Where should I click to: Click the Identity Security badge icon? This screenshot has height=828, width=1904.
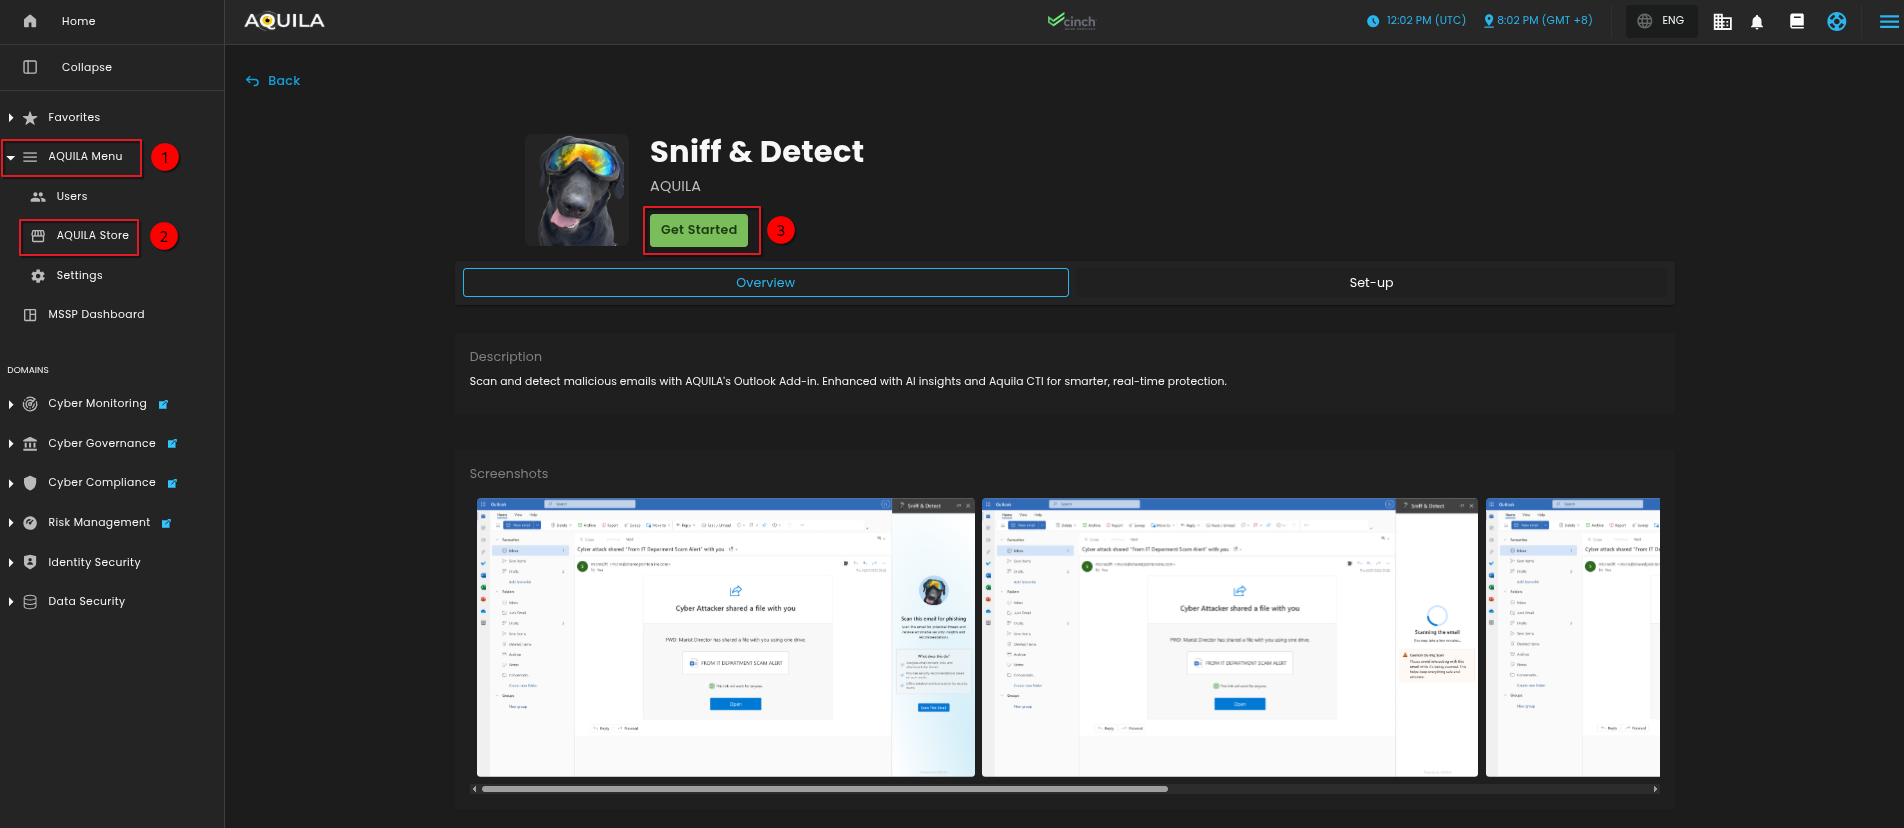pos(30,562)
